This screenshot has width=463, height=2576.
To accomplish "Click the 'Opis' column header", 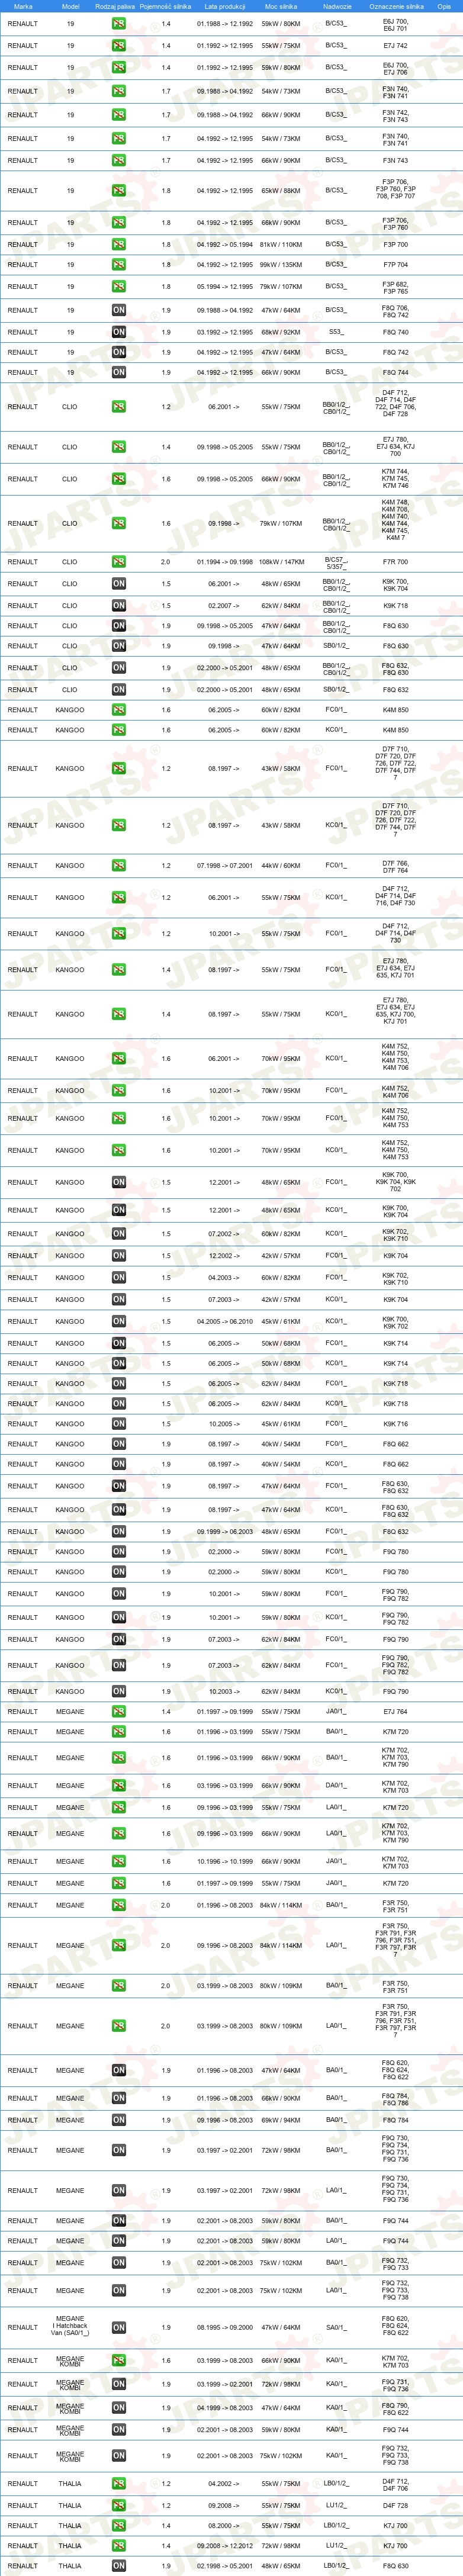I will click(444, 6).
